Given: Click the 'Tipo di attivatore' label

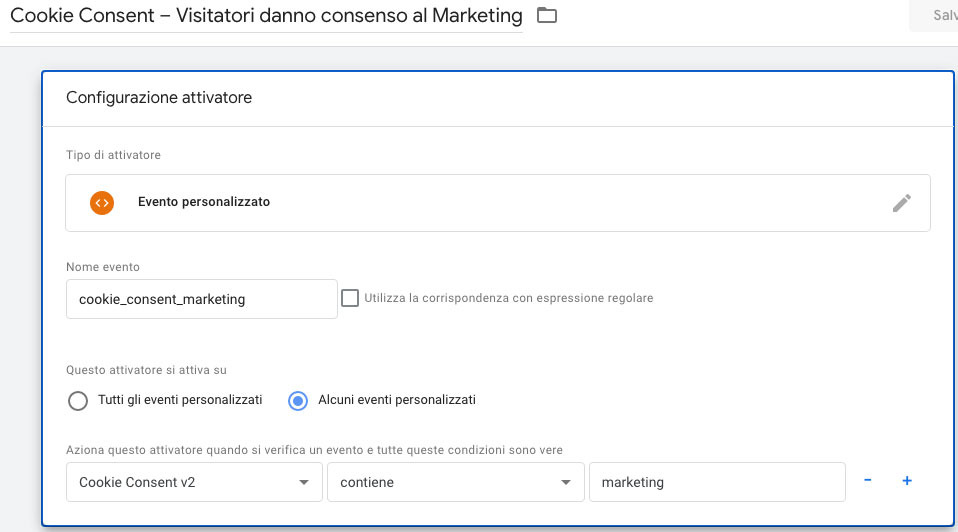Looking at the screenshot, I should [x=113, y=155].
